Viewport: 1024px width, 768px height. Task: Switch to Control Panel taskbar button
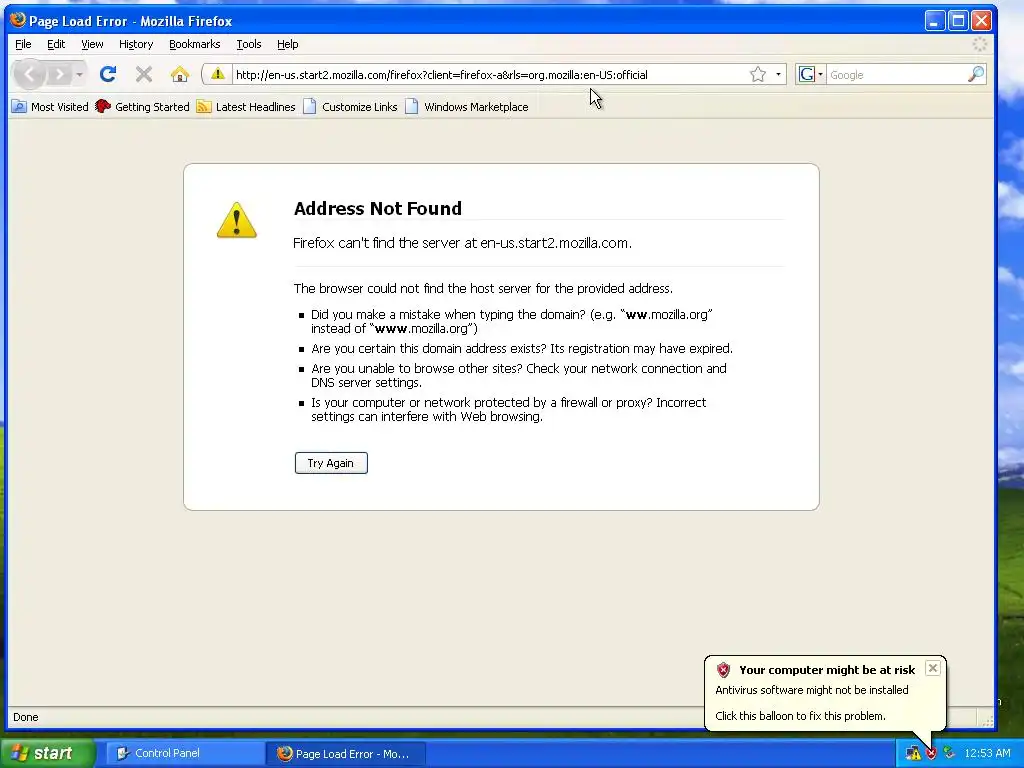(x=185, y=753)
